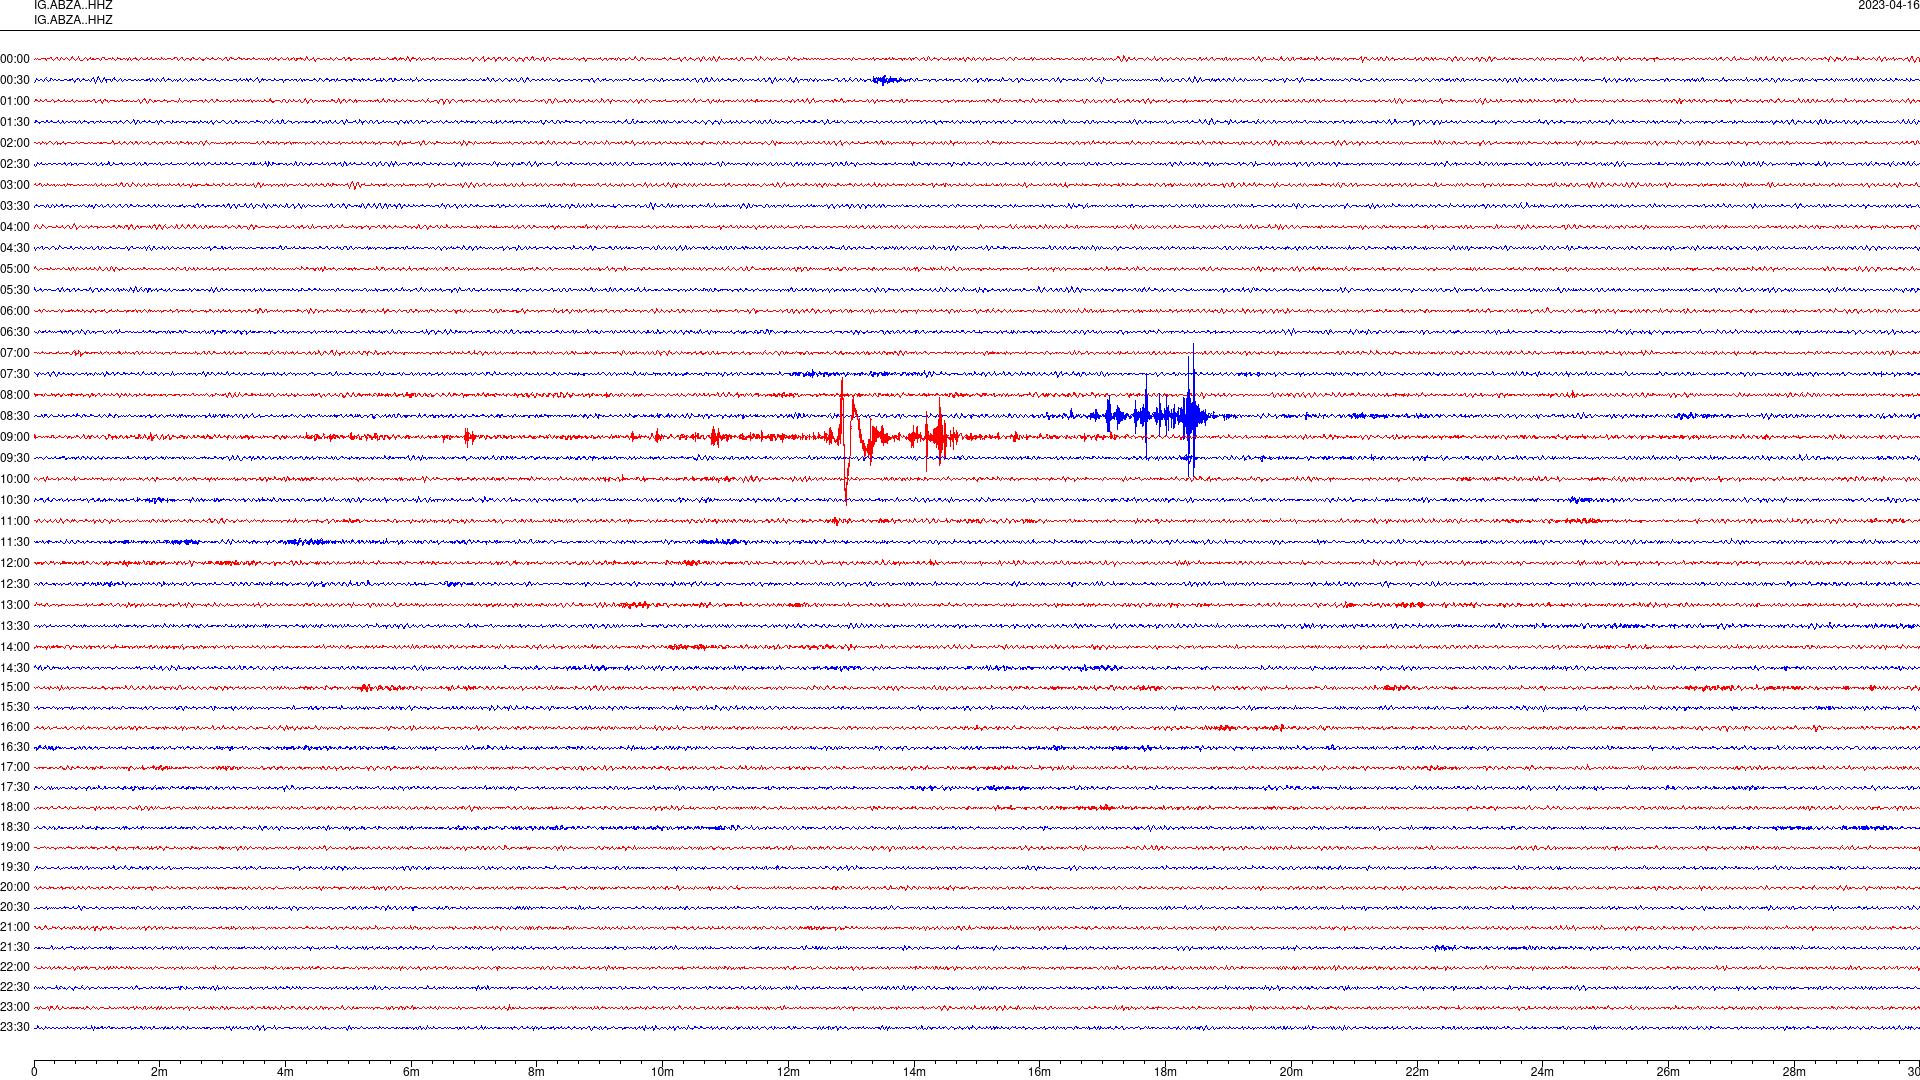Click the 10:00 time row label
This screenshot has width=1920, height=1080.
tap(15, 479)
